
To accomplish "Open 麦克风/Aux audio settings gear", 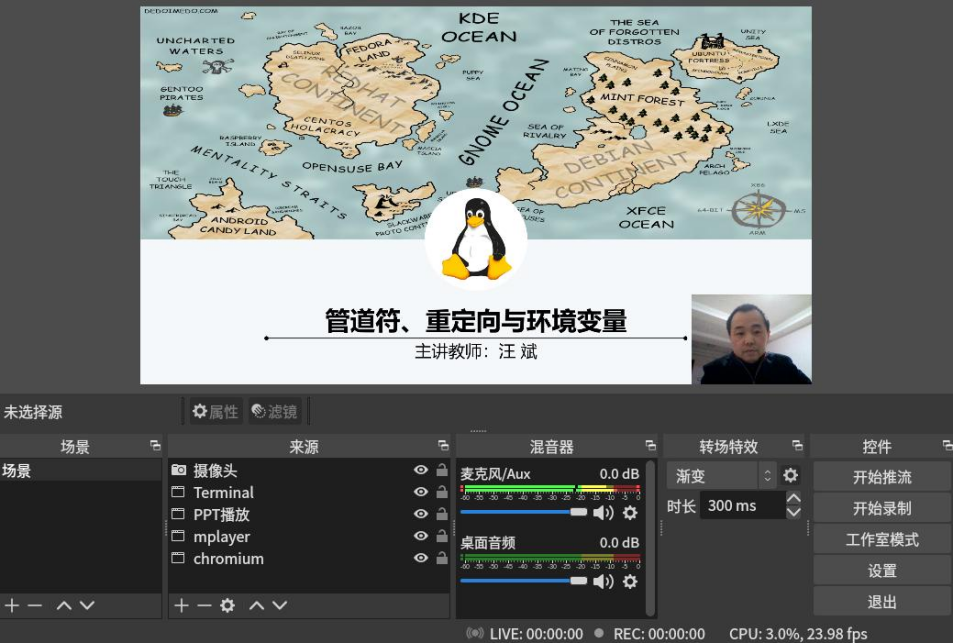I will [630, 513].
